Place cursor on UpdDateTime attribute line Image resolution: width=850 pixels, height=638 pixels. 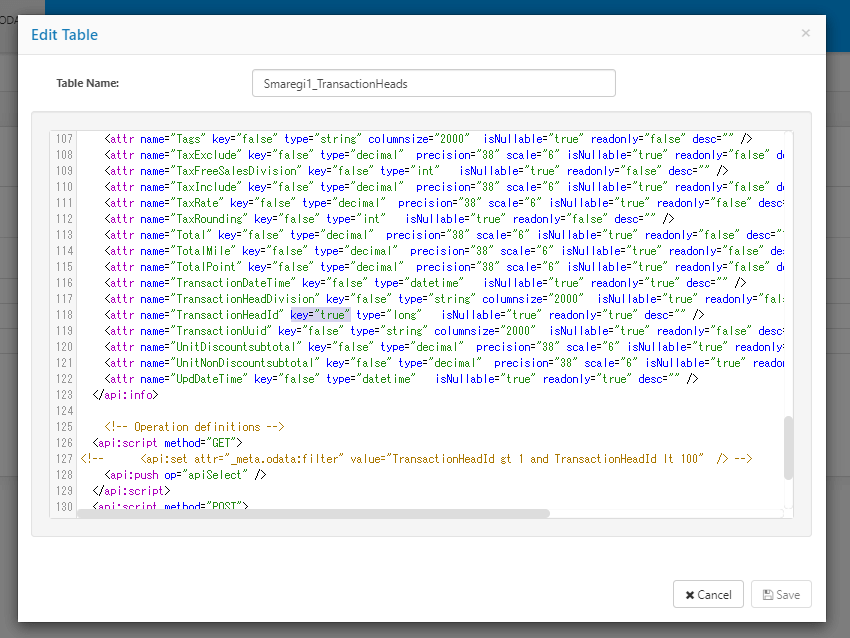tap(400, 379)
